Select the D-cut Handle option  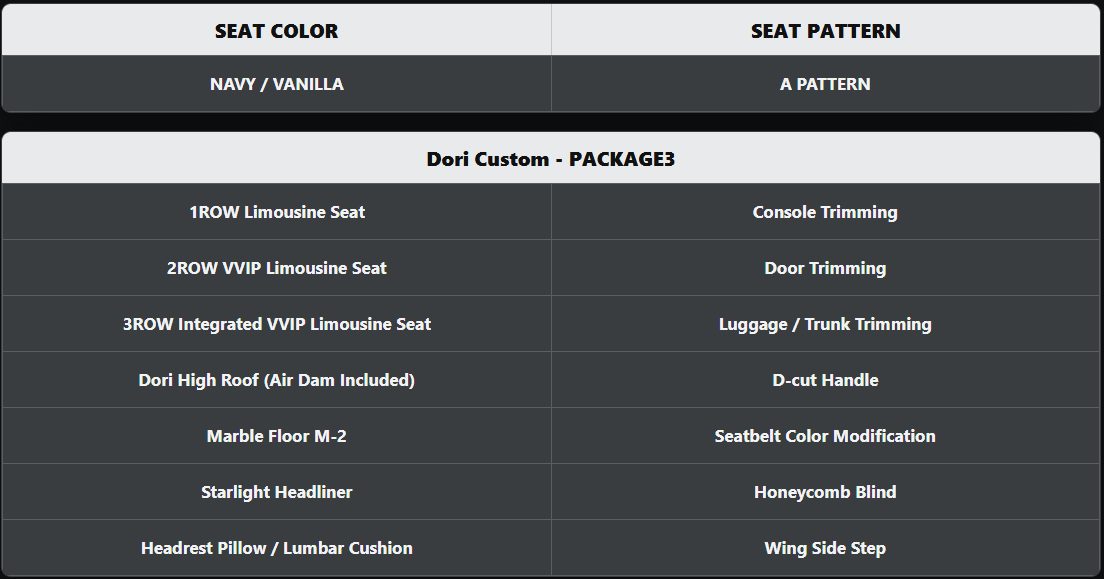coord(825,380)
